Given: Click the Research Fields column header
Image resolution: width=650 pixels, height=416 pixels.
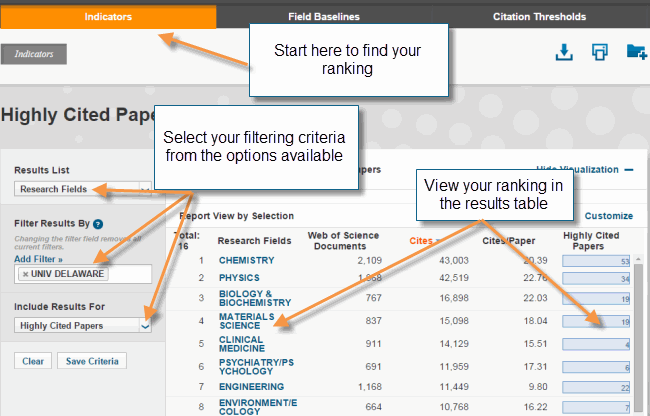Looking at the screenshot, I should pos(254,241).
